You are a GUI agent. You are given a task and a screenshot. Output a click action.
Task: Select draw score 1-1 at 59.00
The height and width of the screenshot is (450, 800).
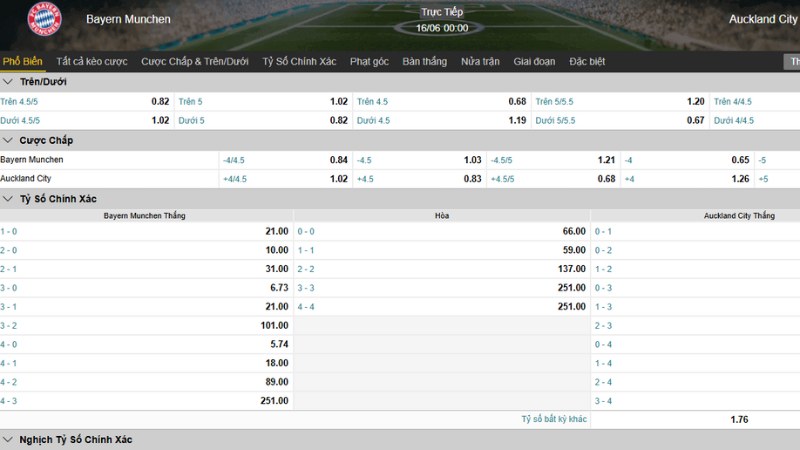coord(442,250)
